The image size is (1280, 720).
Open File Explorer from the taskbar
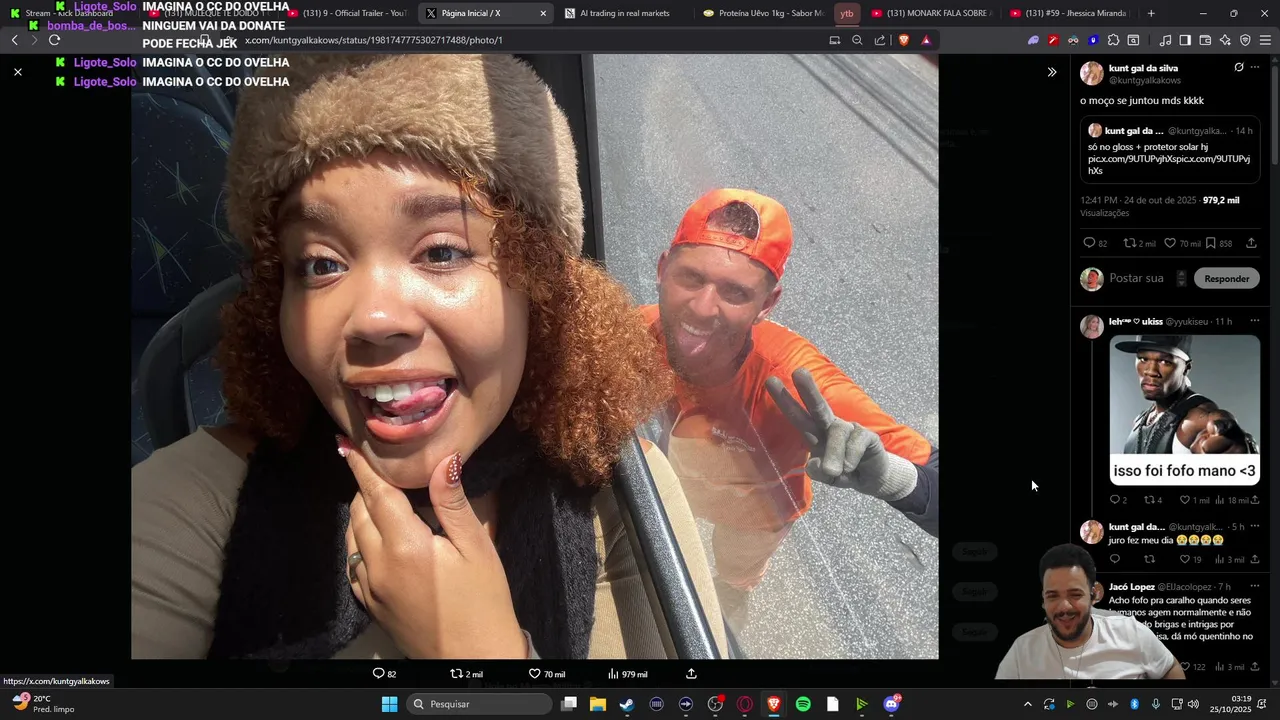(598, 704)
